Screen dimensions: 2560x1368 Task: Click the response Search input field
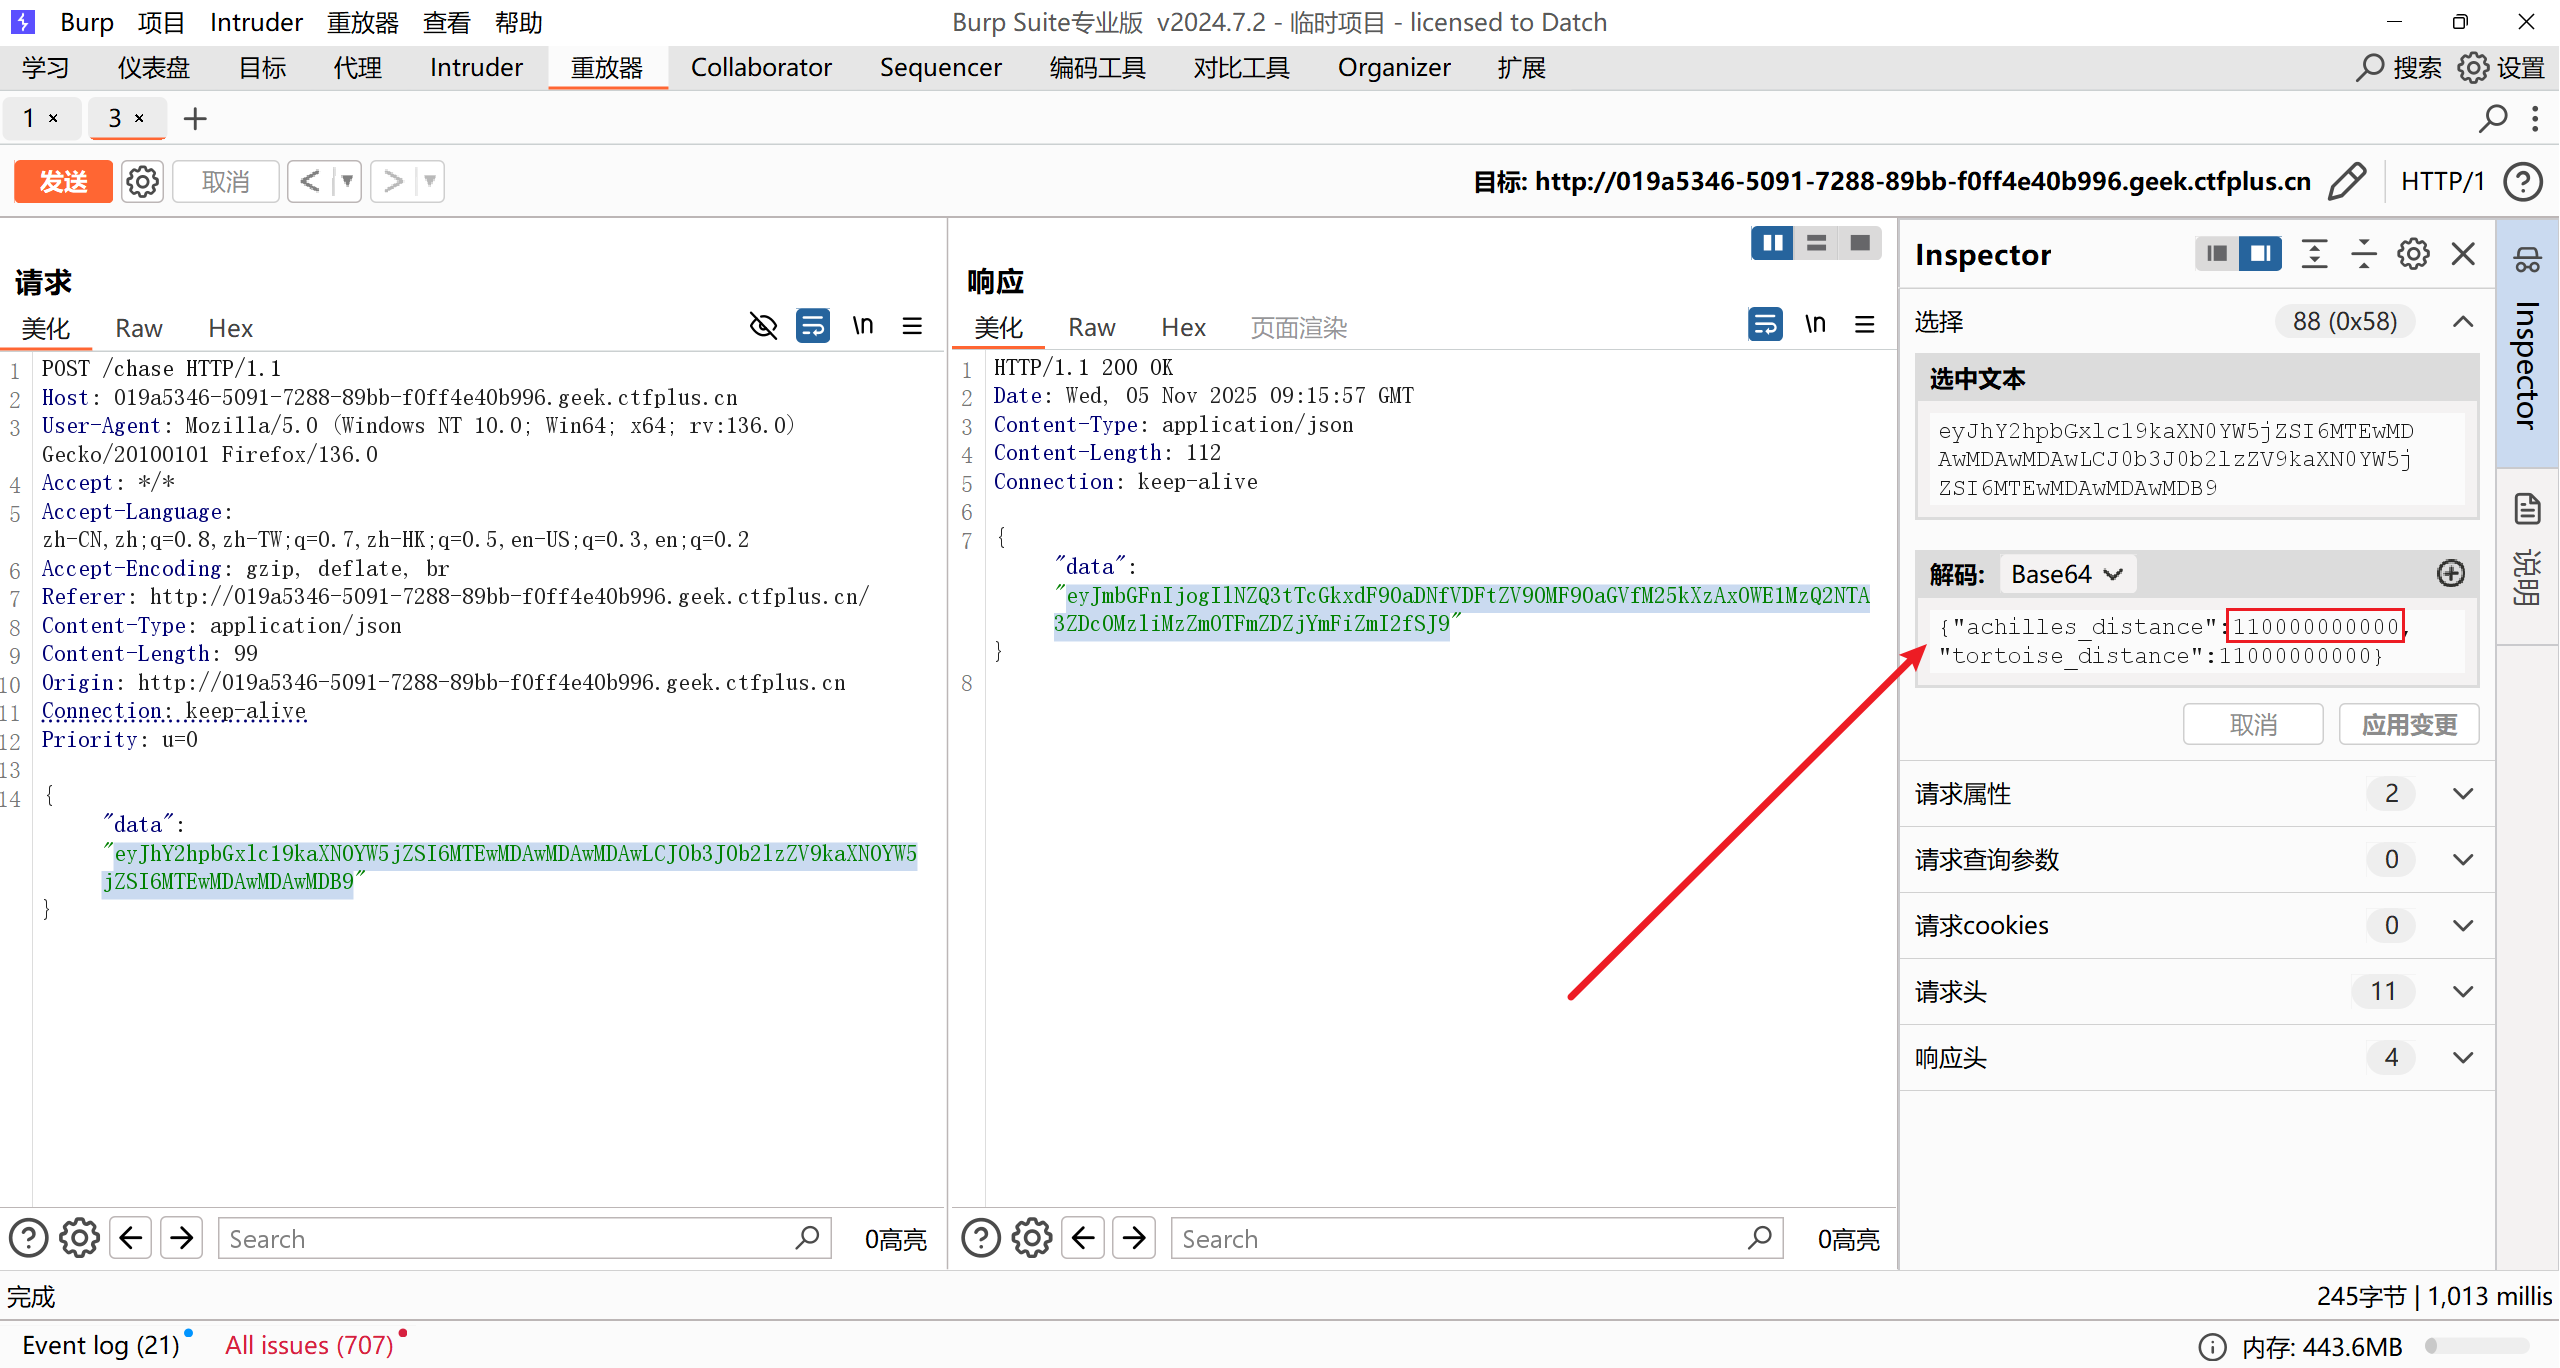click(x=1460, y=1238)
